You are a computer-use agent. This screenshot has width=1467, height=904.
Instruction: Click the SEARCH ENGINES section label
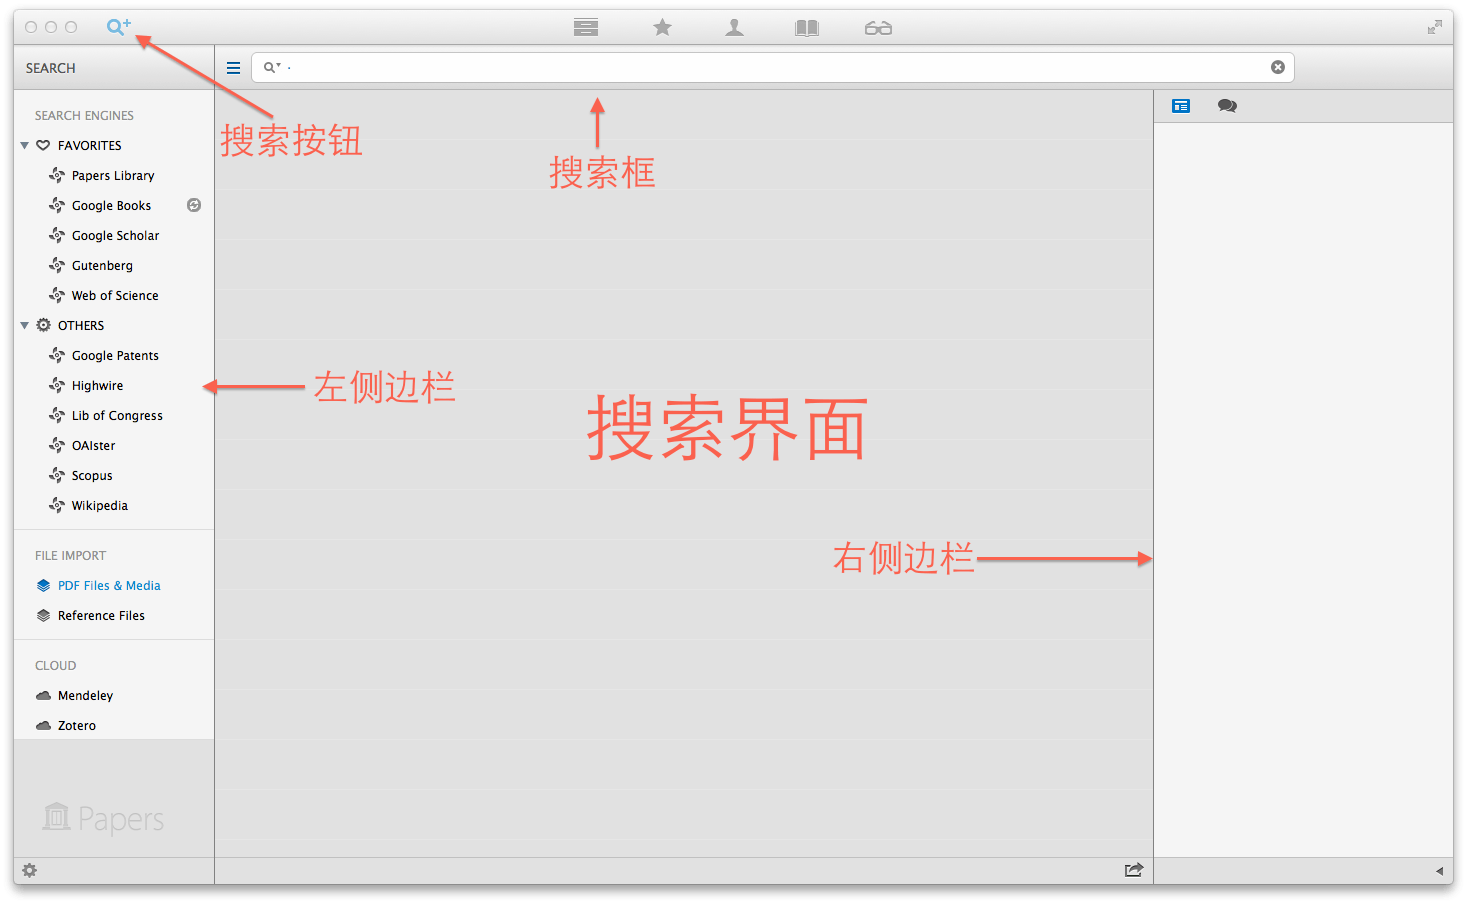[x=84, y=116]
